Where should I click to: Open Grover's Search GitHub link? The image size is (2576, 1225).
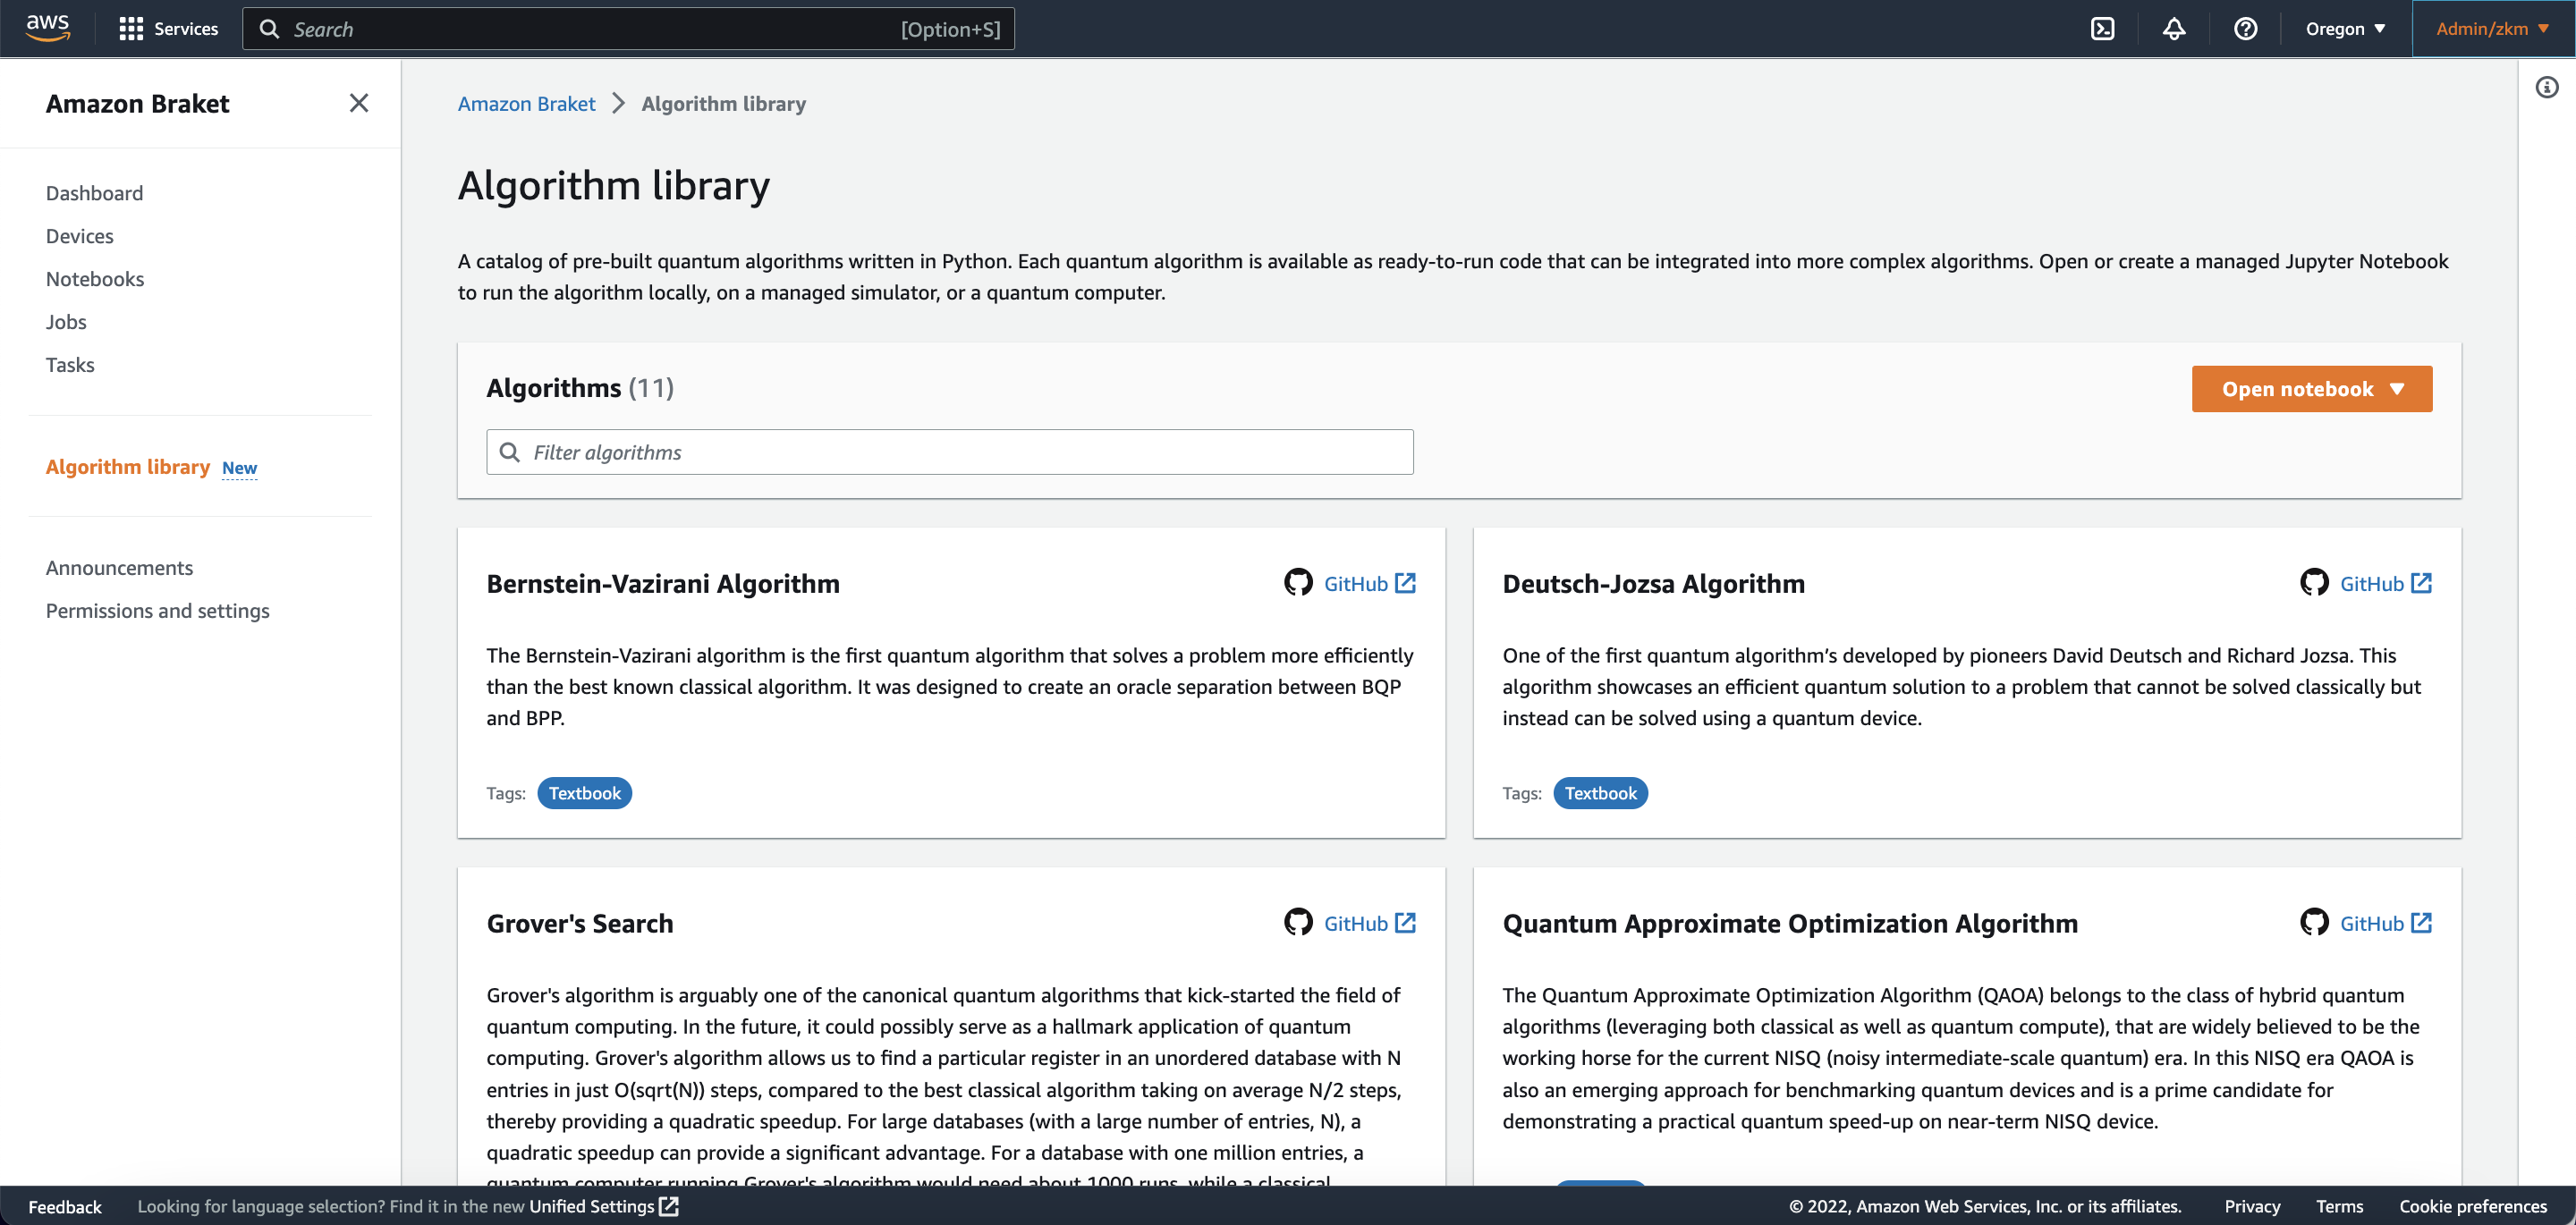[1351, 923]
